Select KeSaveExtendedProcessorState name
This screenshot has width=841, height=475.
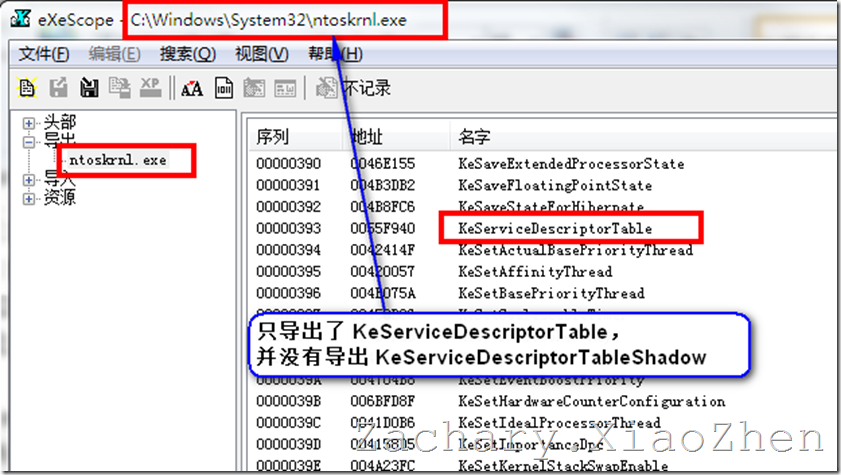[x=571, y=164]
